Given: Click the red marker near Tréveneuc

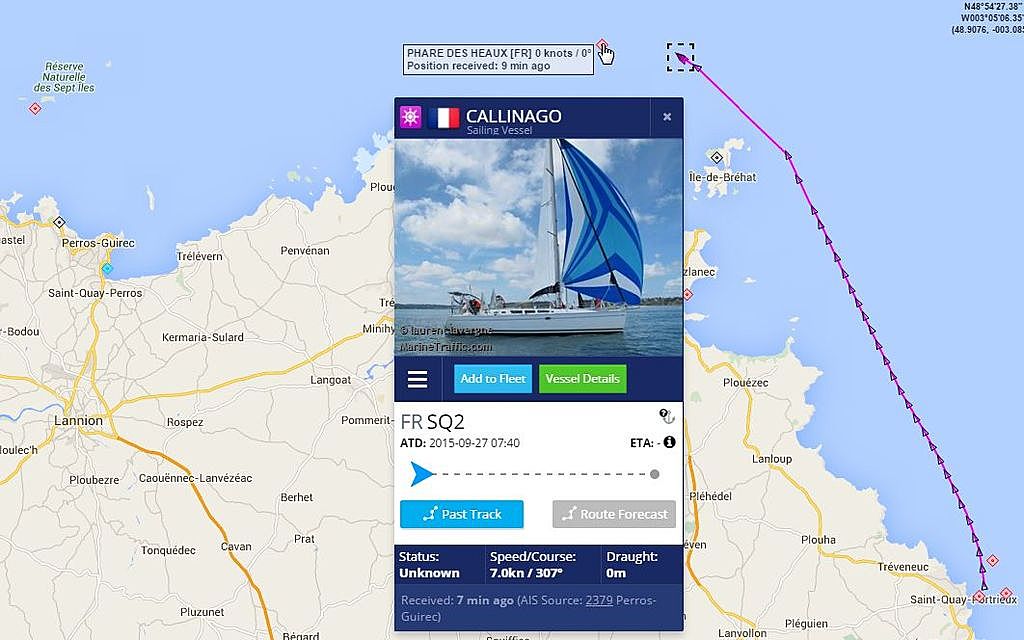Looking at the screenshot, I should 993,560.
